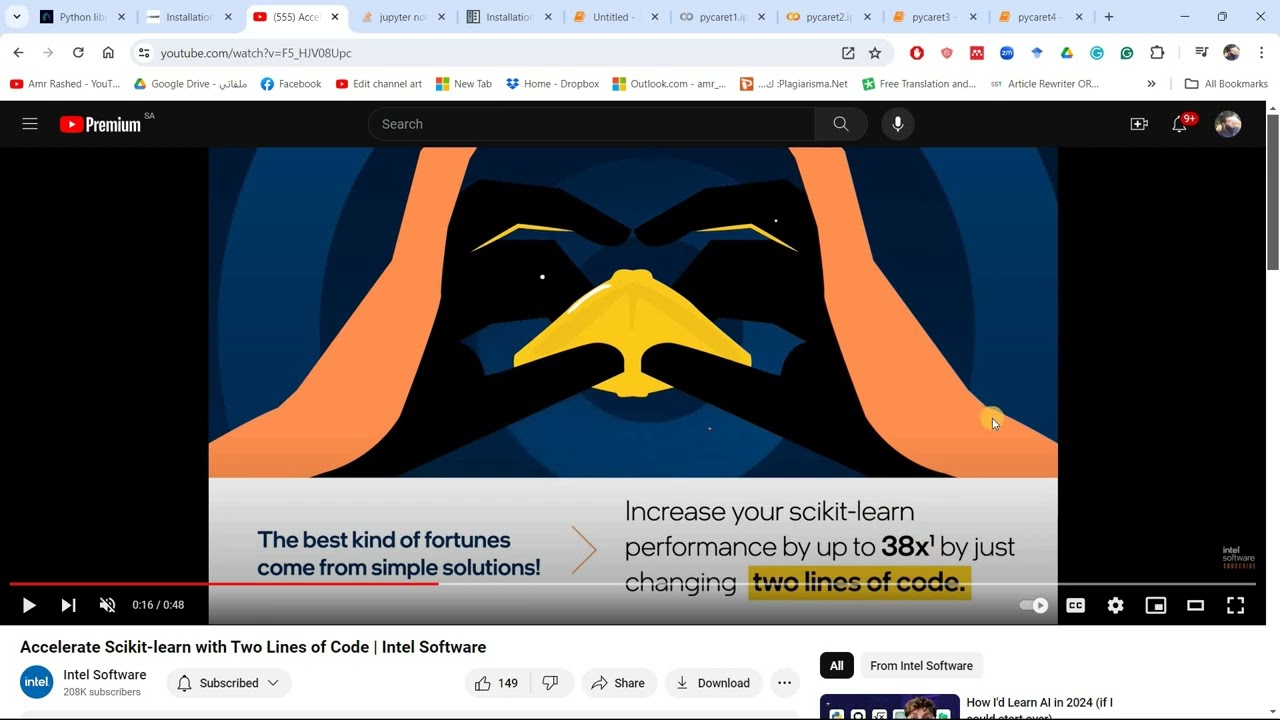The width and height of the screenshot is (1280, 720).
Task: Toggle the autoplay switch
Action: pyautogui.click(x=1034, y=605)
